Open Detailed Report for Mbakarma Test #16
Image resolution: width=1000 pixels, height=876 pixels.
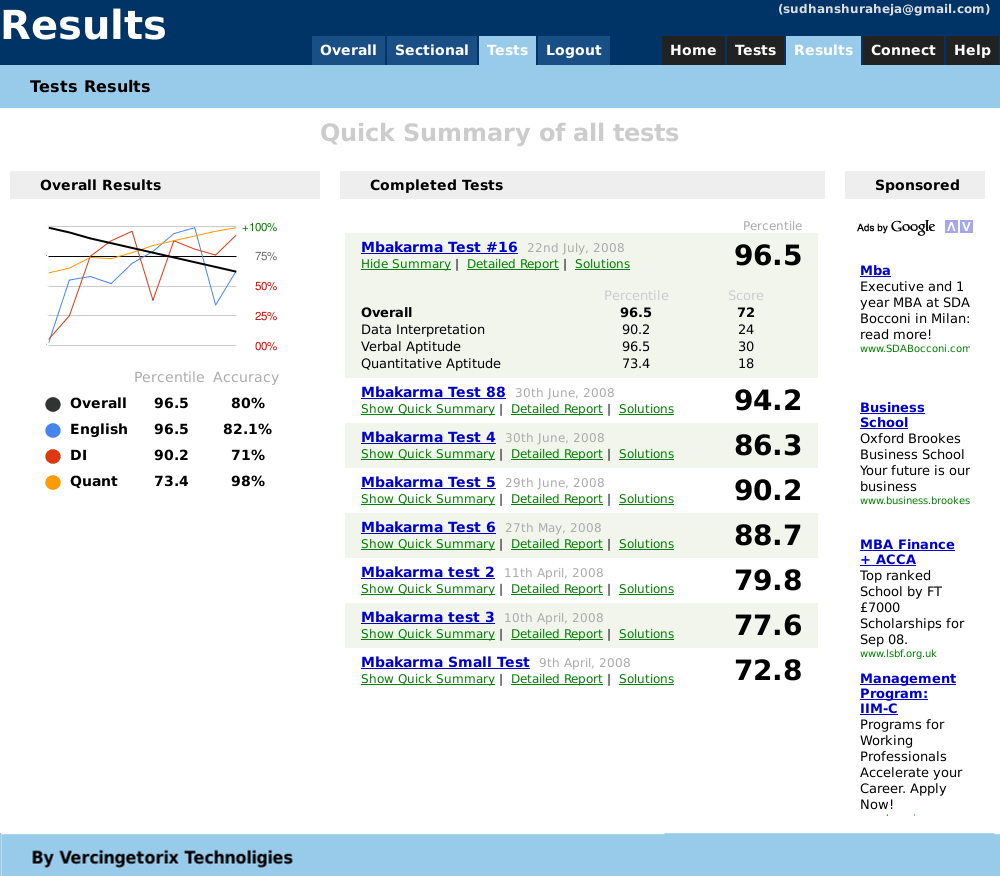click(513, 264)
